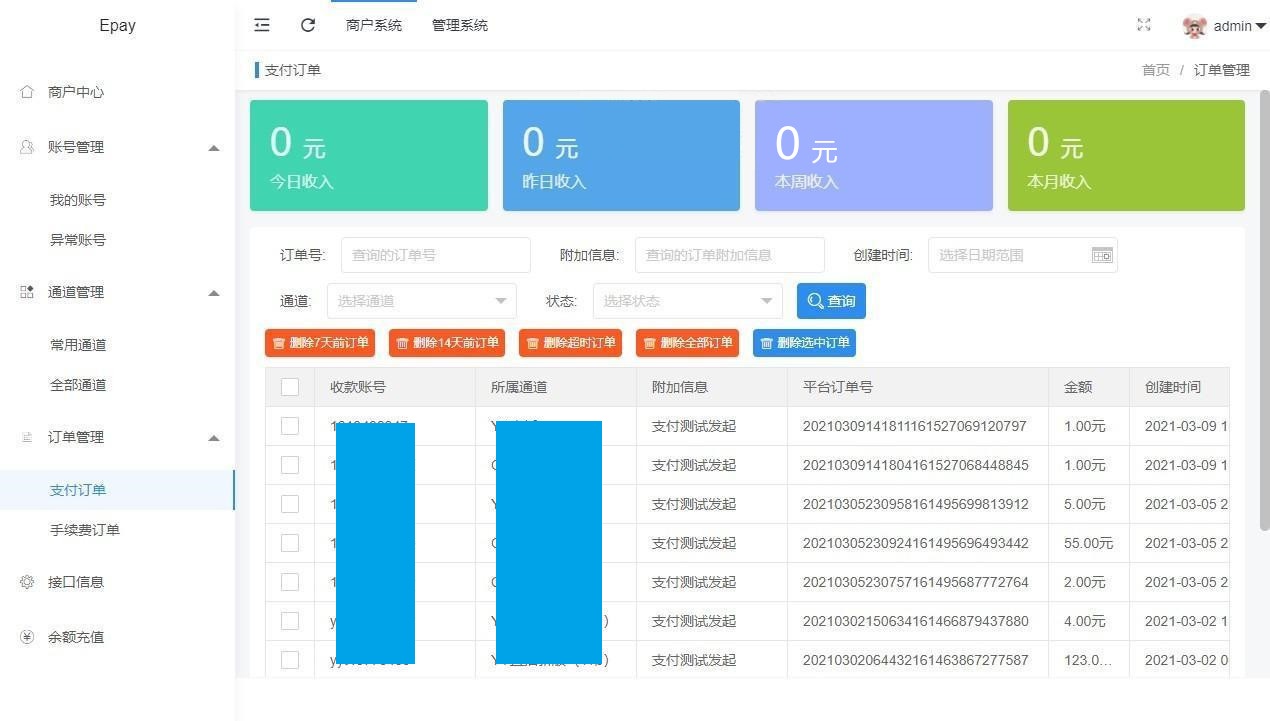1270x721 pixels.
Task: Open the 选择通道 channel dropdown
Action: (421, 301)
